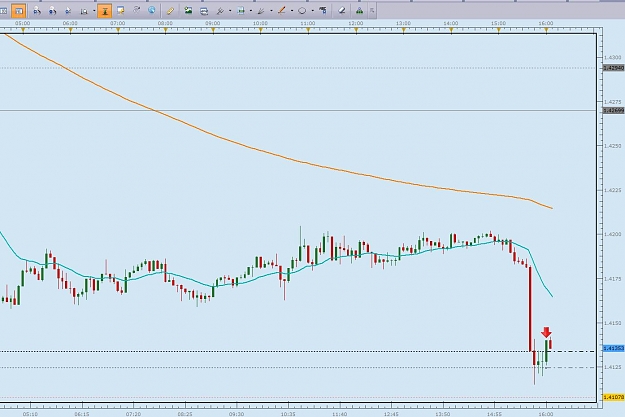
Task: Click the 12:00 yellow time marker
Action: coord(356,30)
